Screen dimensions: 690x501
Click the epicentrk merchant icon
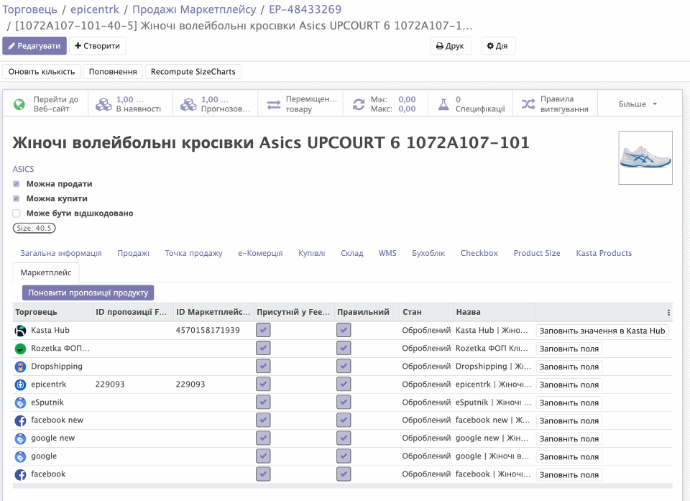[20, 385]
